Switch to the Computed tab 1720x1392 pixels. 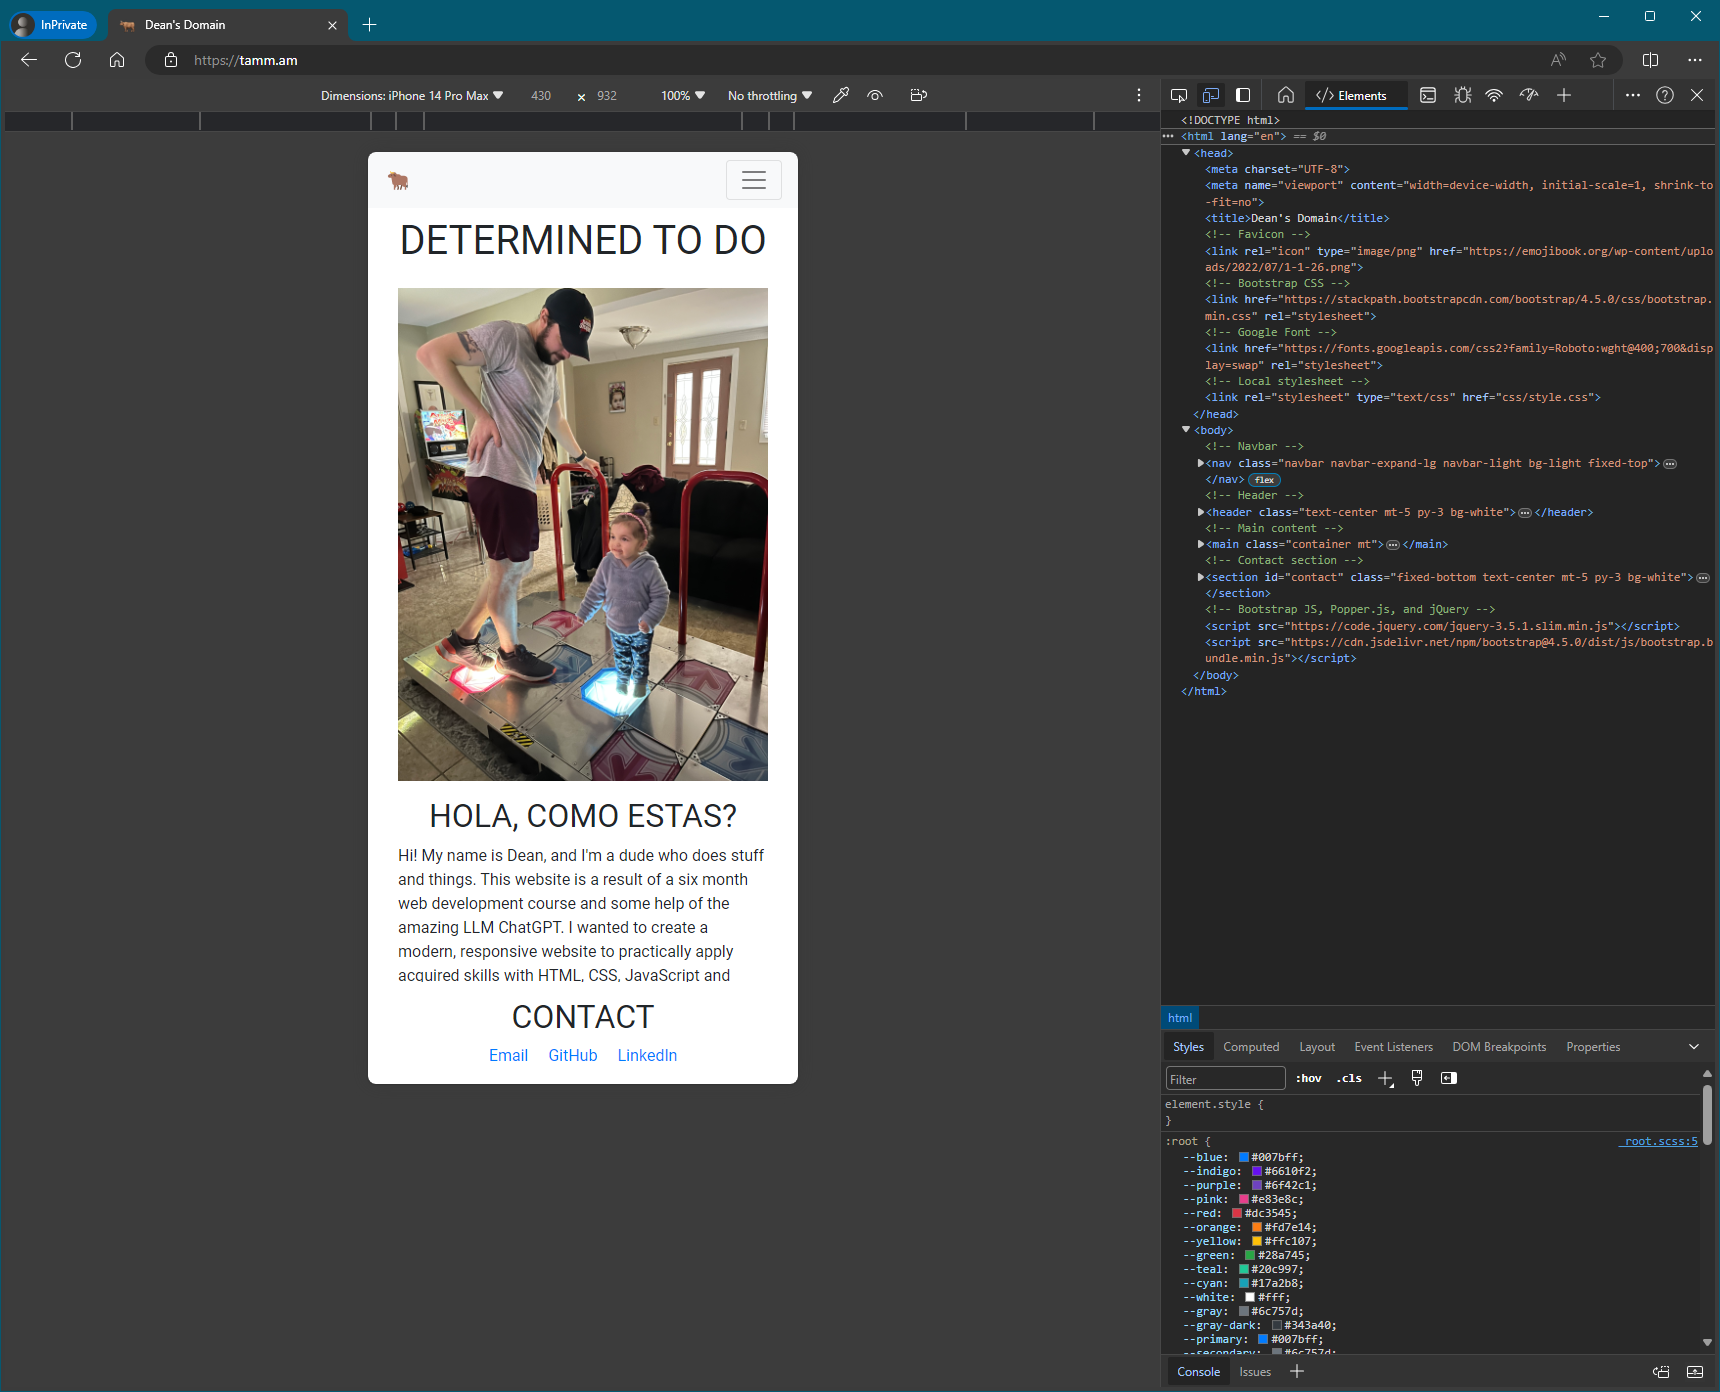(1251, 1047)
